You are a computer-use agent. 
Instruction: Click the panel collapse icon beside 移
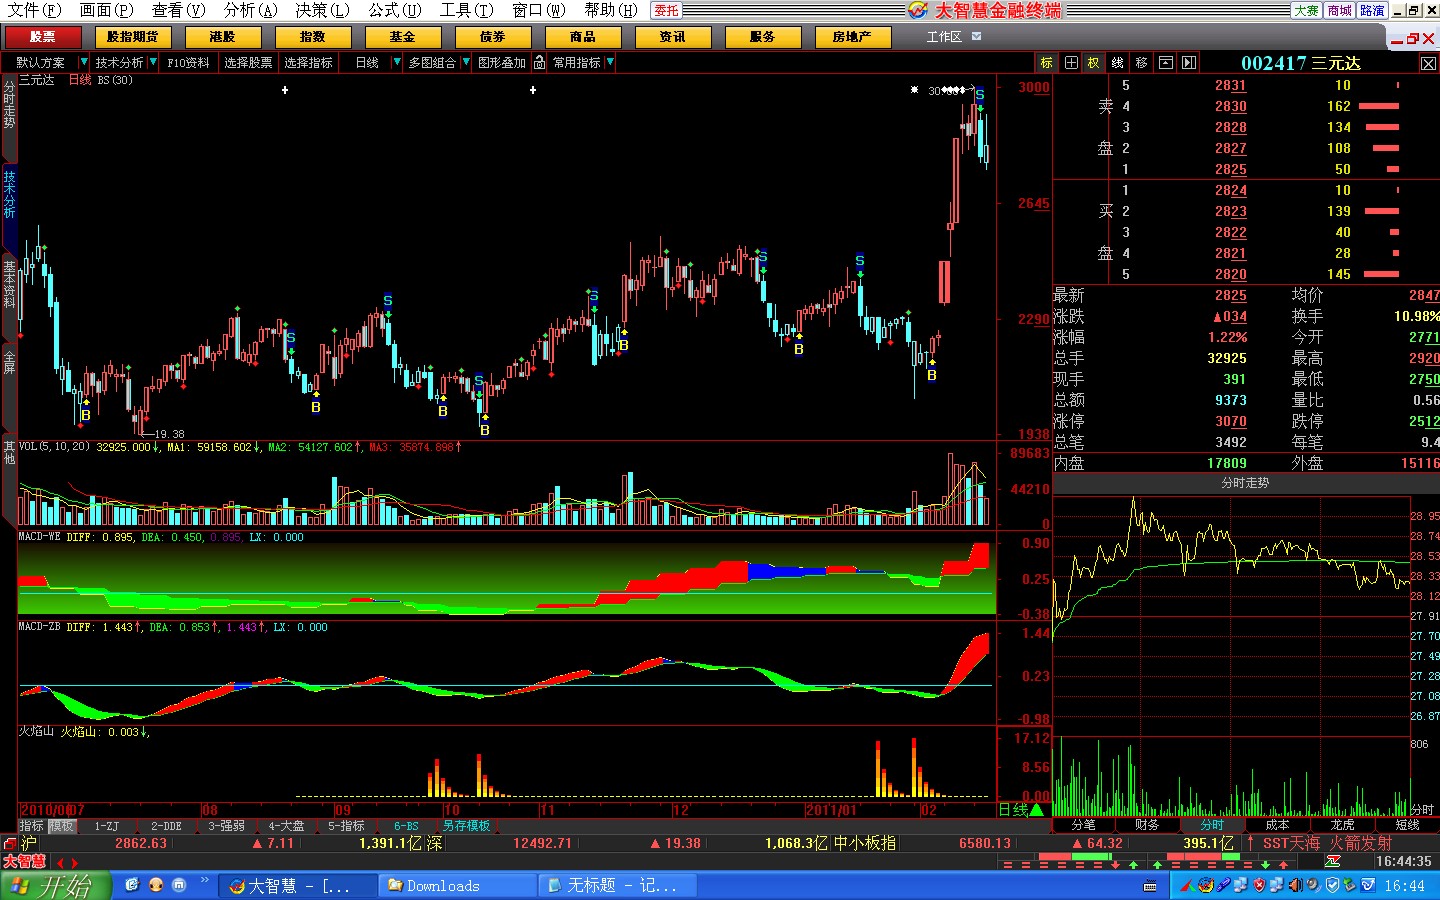pos(1166,63)
